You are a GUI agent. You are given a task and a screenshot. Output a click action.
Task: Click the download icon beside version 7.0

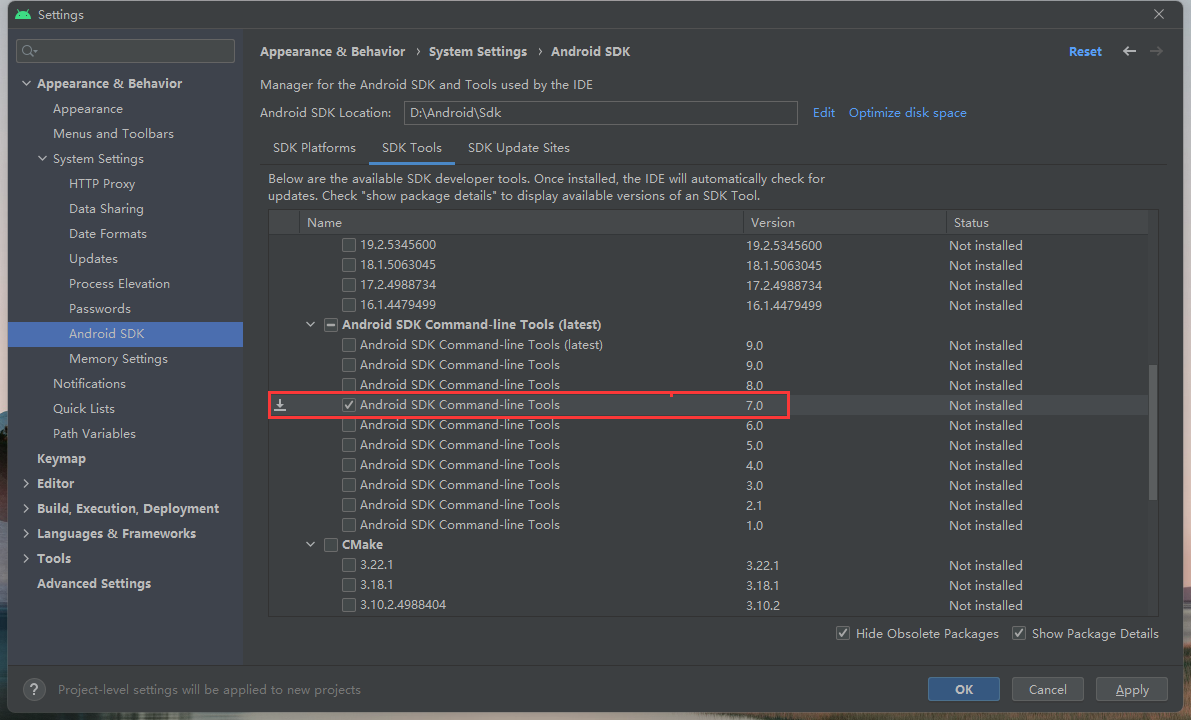281,405
